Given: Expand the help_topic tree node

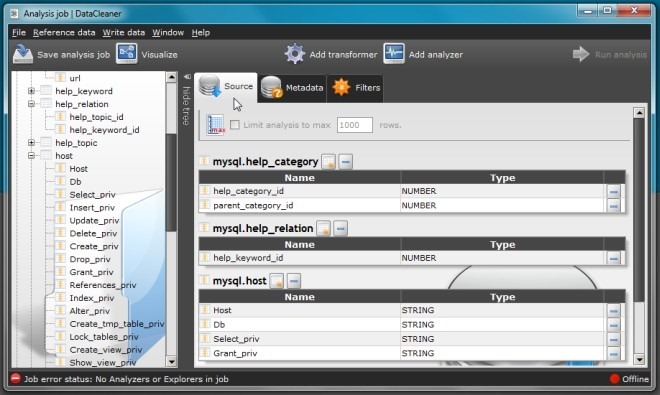Looking at the screenshot, I should (31, 143).
